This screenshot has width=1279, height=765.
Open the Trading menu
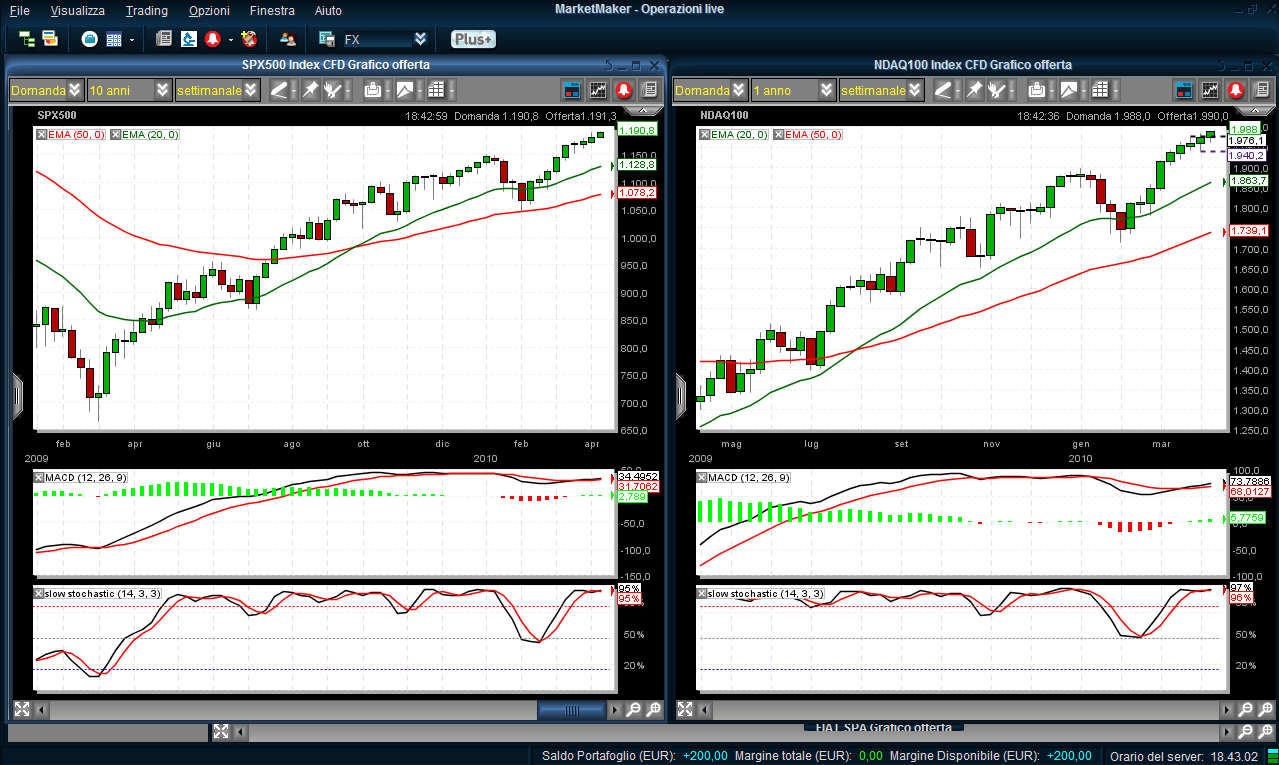coord(146,10)
